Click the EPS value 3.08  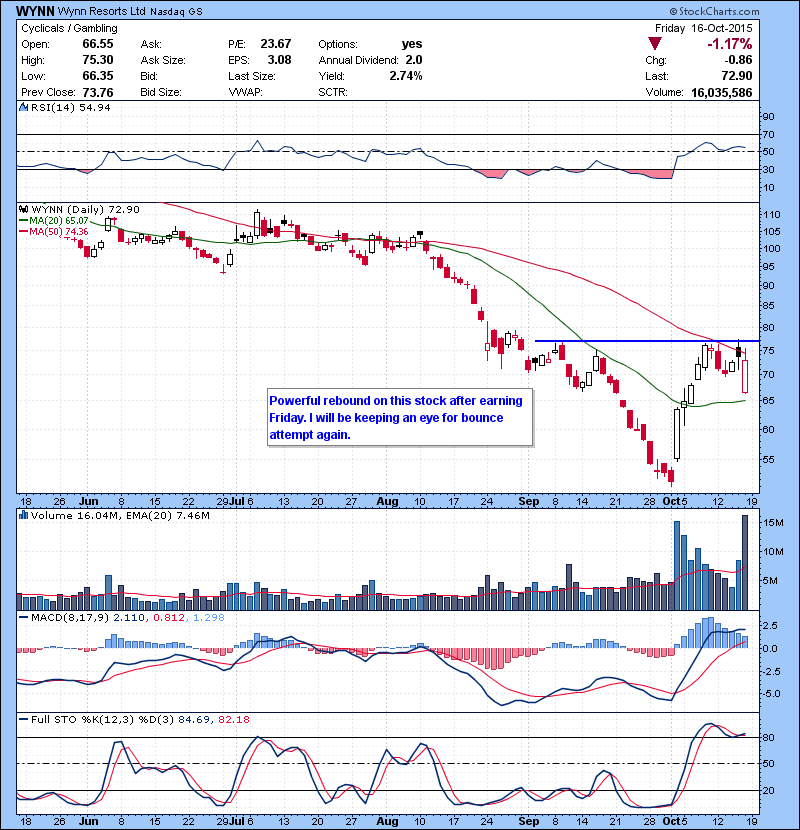(x=280, y=60)
